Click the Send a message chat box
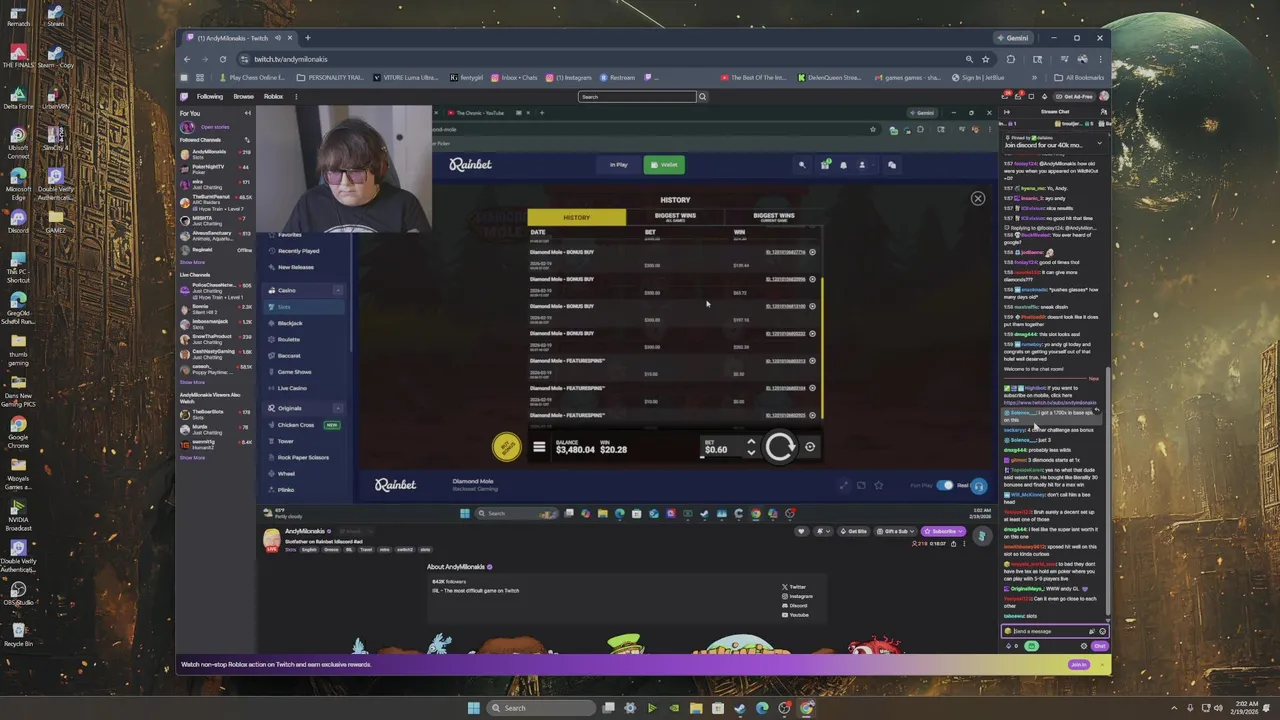This screenshot has width=1280, height=720. (x=1055, y=631)
